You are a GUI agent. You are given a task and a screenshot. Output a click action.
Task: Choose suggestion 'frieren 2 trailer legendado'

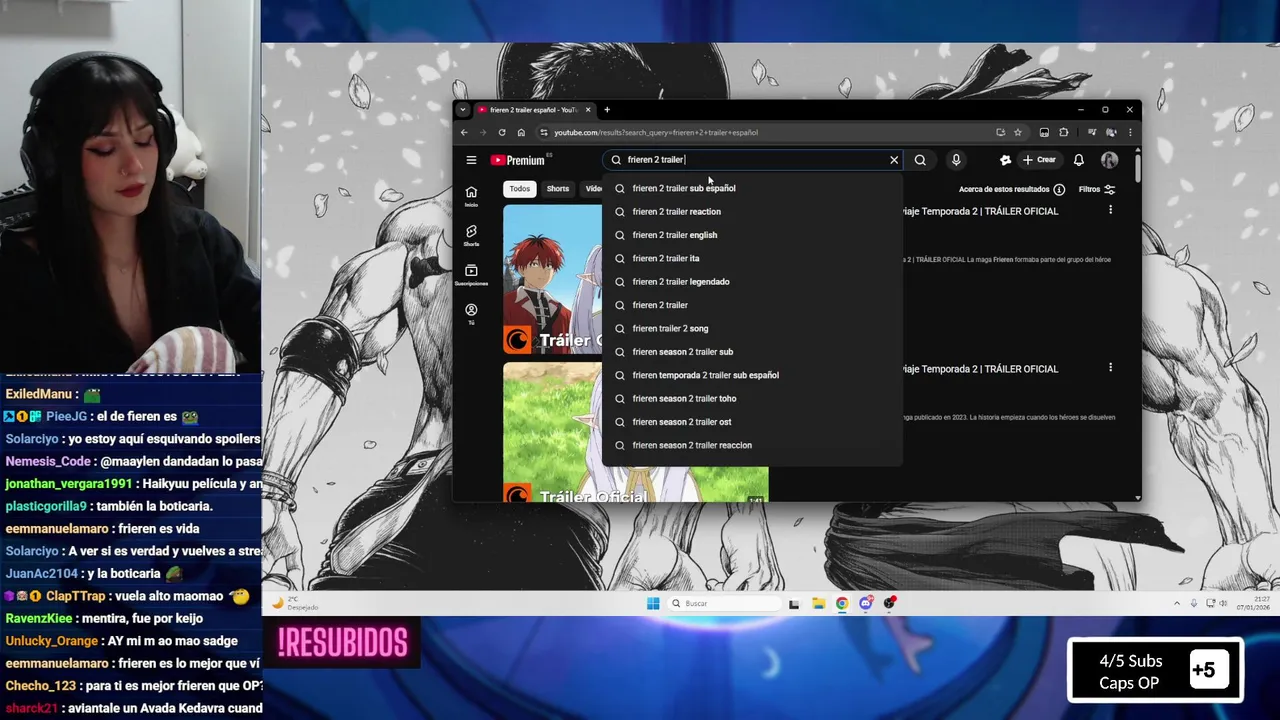(752, 282)
